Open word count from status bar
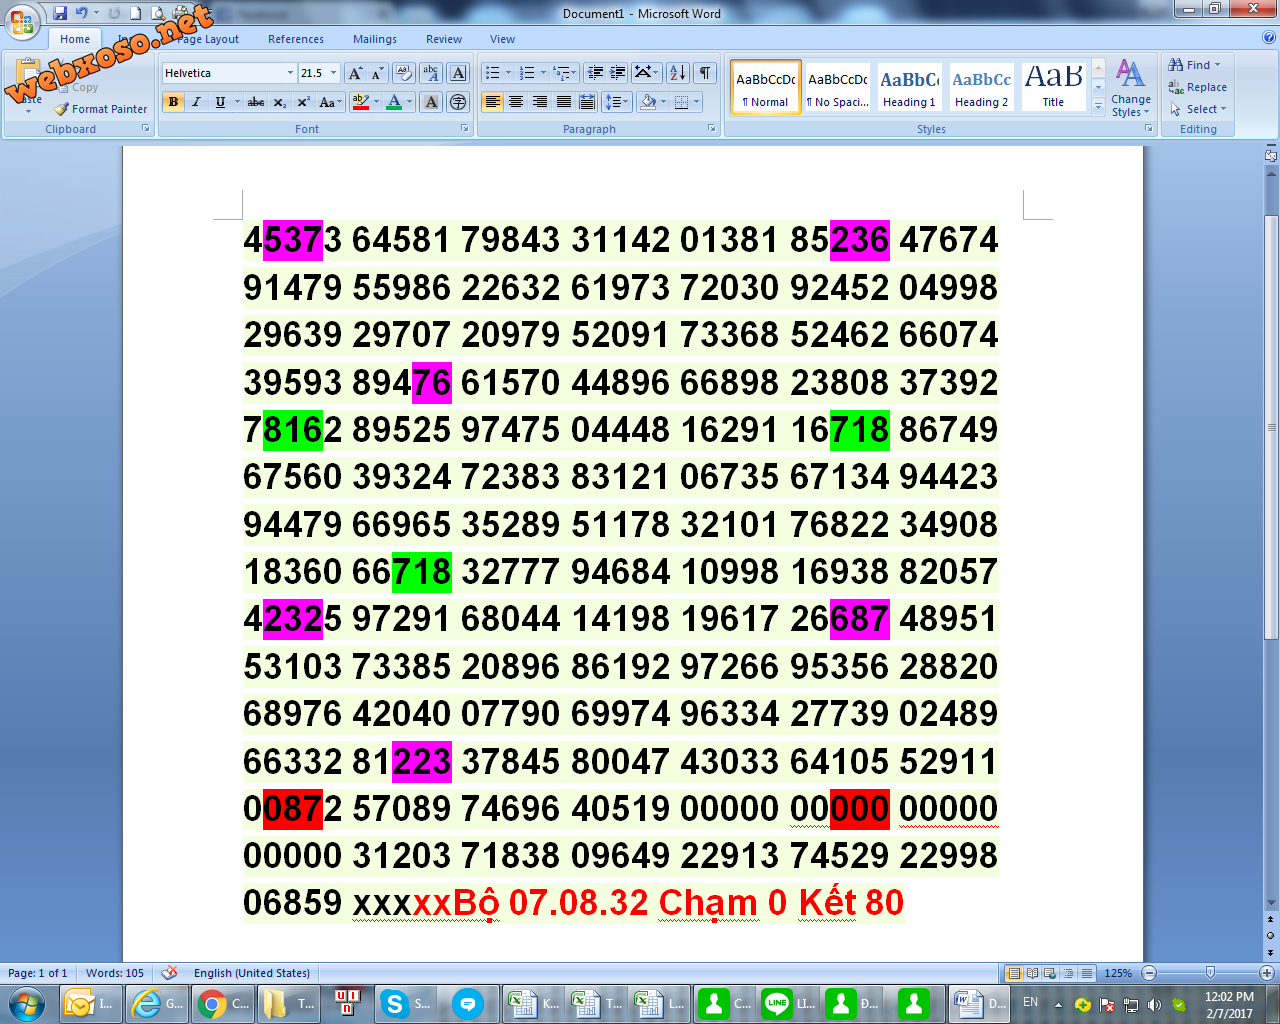The image size is (1280, 1024). (x=115, y=973)
